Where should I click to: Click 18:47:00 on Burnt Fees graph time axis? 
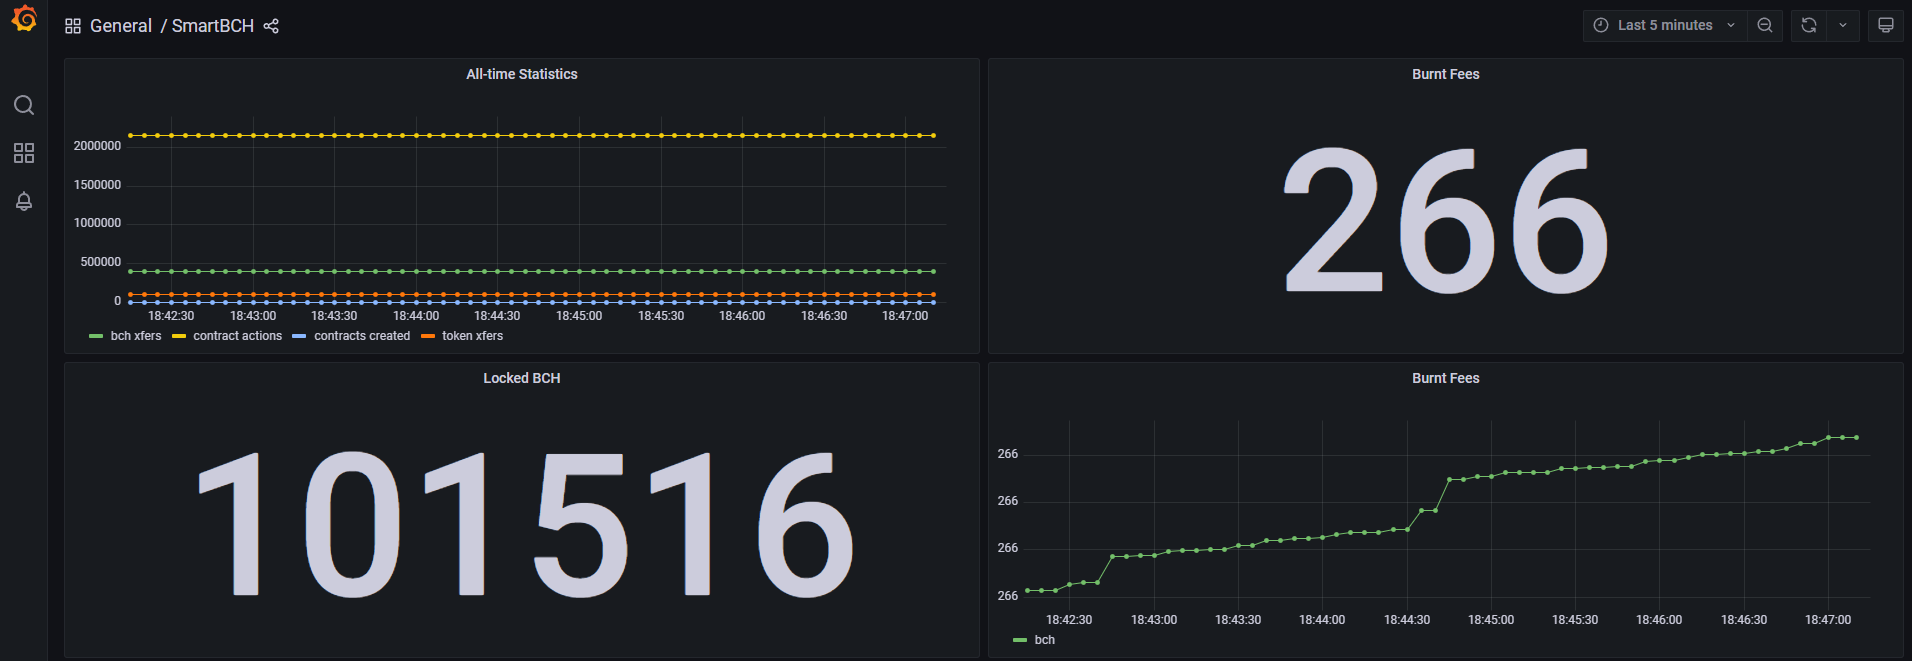click(1828, 620)
